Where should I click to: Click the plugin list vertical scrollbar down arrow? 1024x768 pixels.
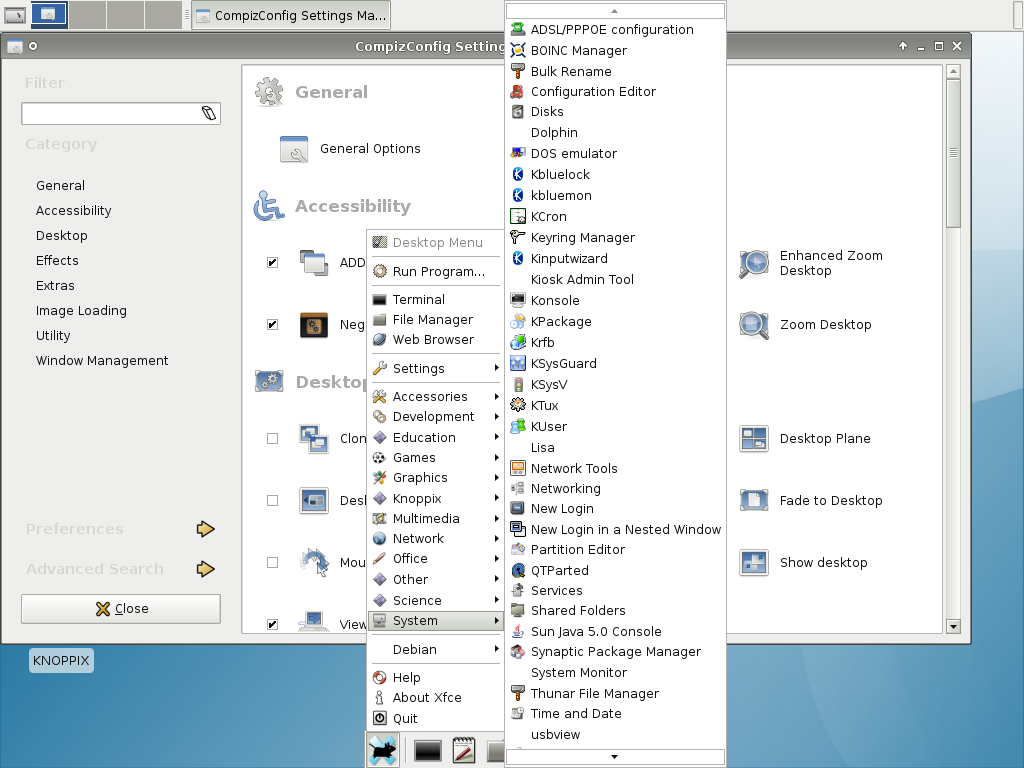(x=953, y=626)
